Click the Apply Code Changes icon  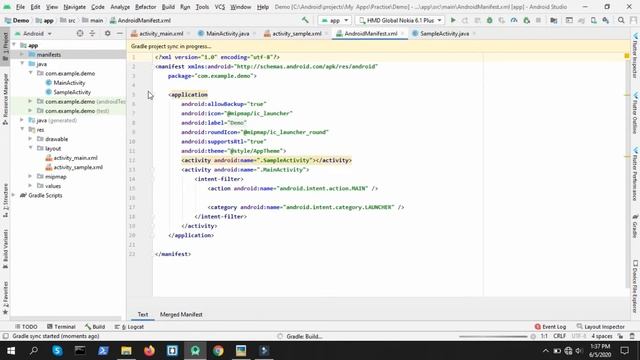tap(477, 20)
